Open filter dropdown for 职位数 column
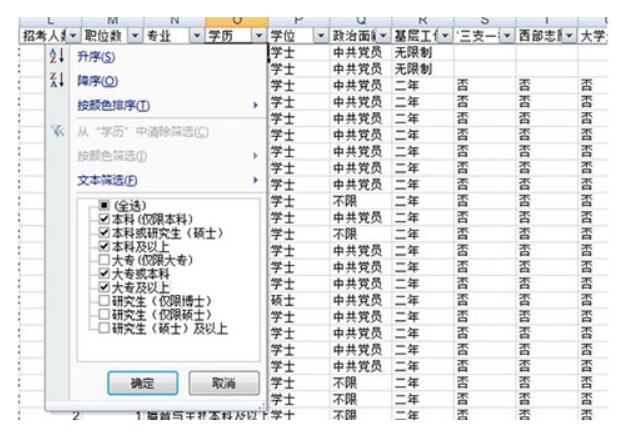 click(135, 36)
